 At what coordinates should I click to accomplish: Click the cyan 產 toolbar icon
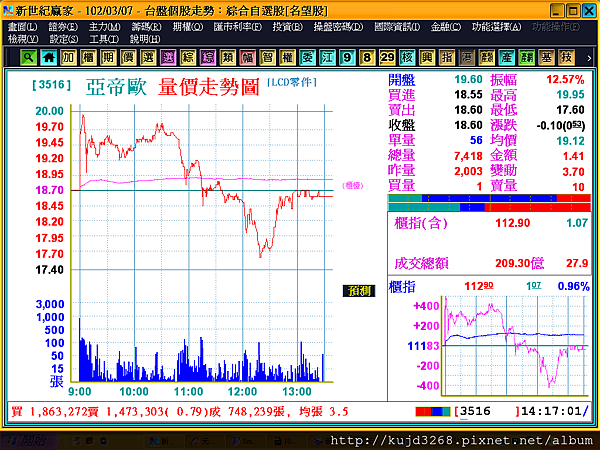(x=506, y=58)
